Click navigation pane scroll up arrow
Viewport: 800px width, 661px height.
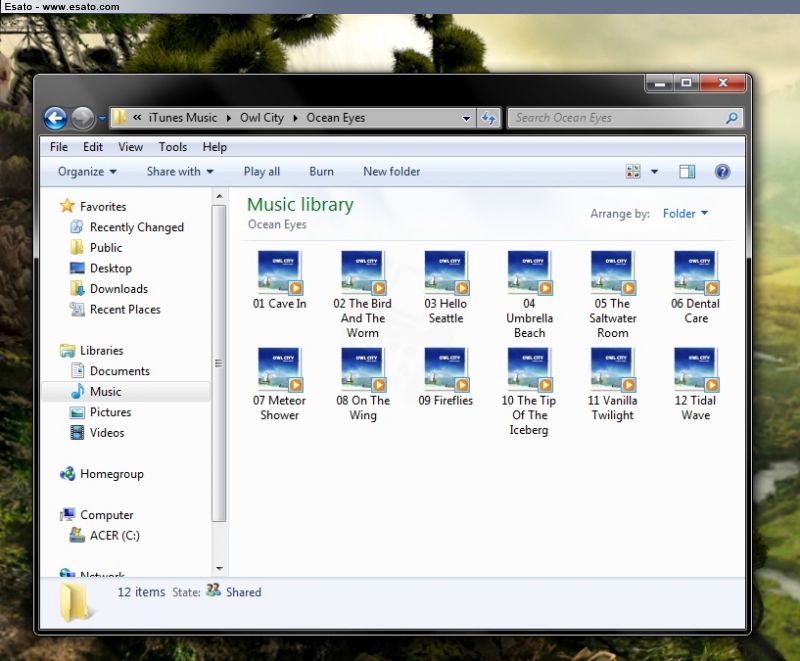(219, 196)
